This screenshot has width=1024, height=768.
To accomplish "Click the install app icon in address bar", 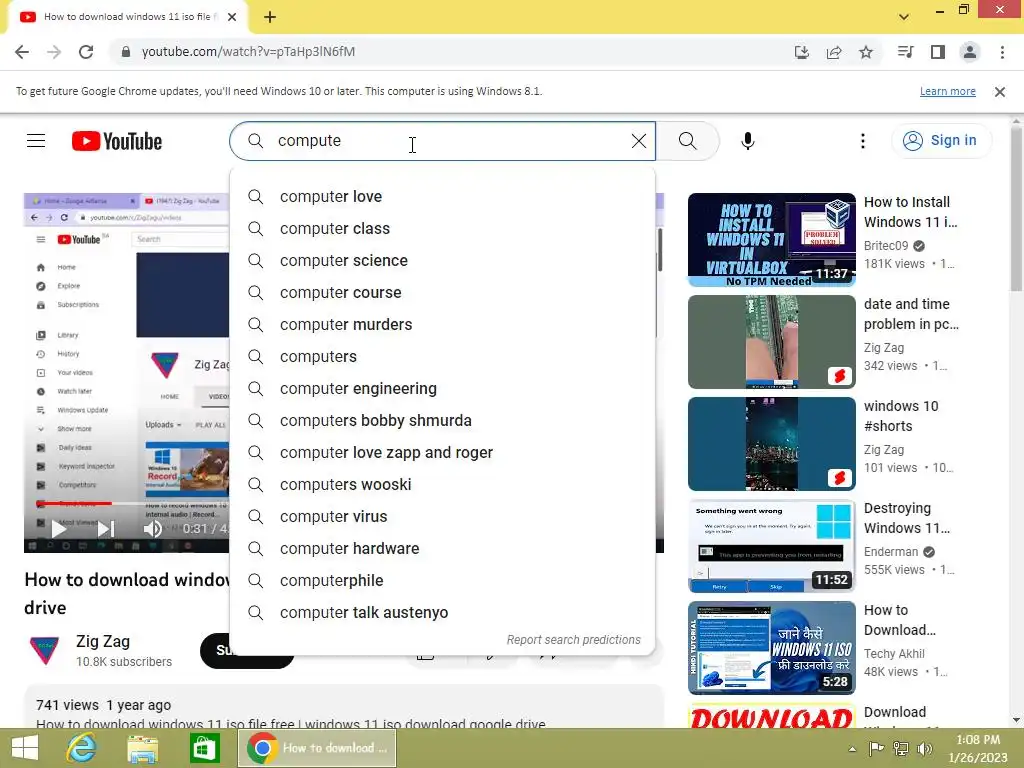I will click(801, 52).
